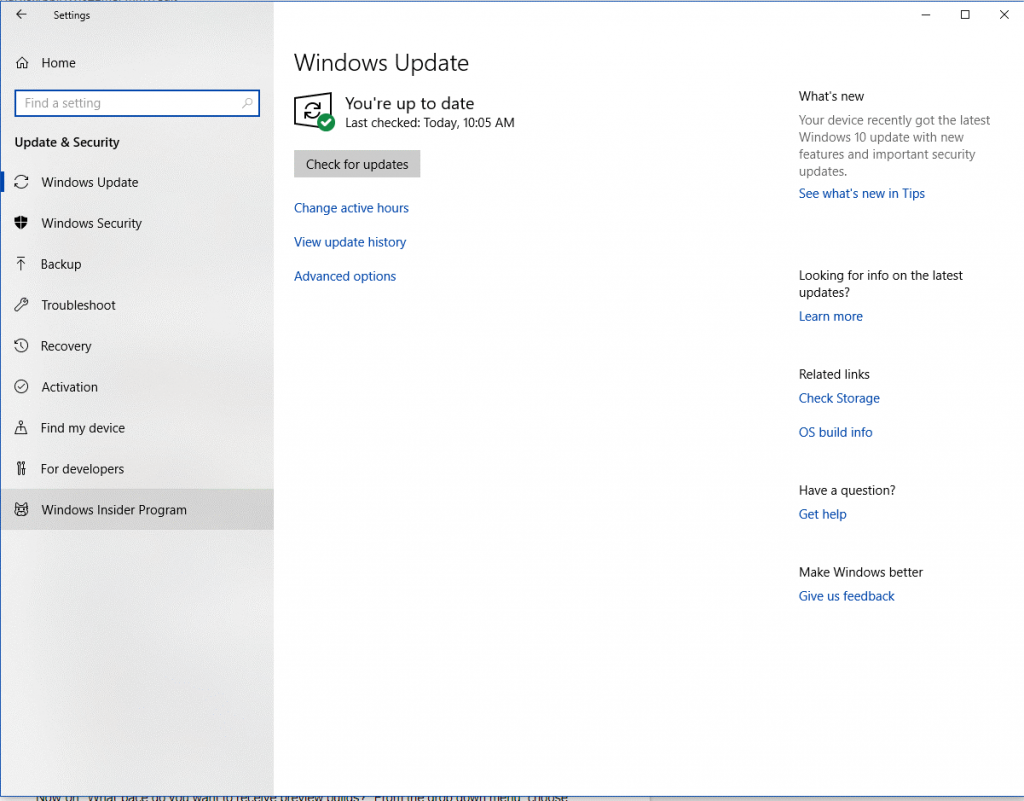Open Windows Security section
This screenshot has width=1024, height=801.
137,223
